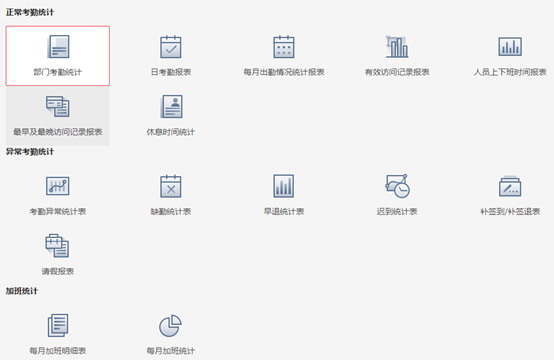The height and width of the screenshot is (360, 554).
Task: Open the 缺勤统计表 calendar-X icon
Action: [171, 186]
